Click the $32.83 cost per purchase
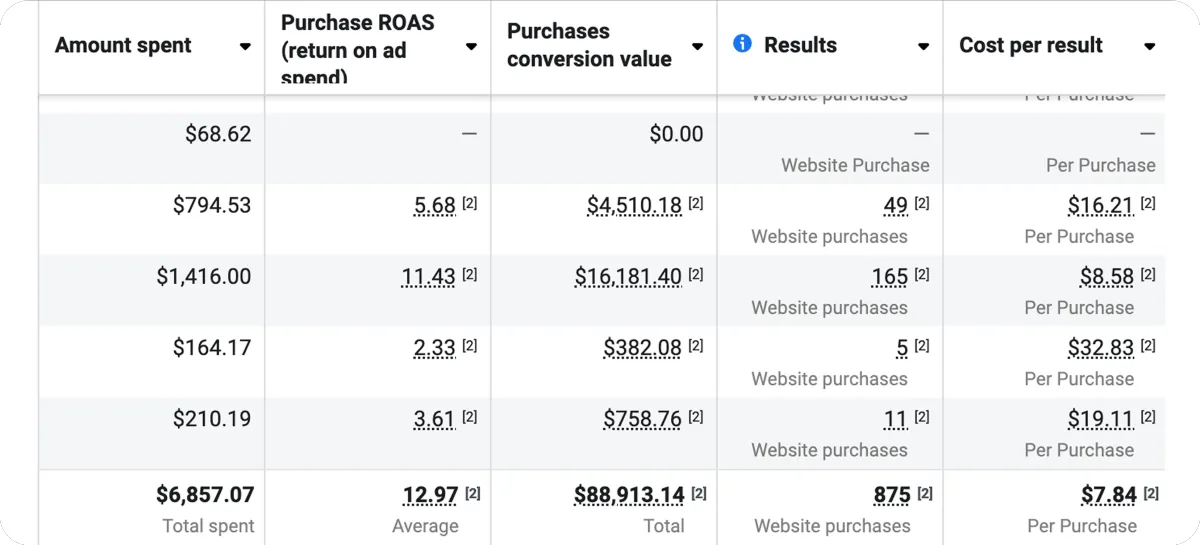This screenshot has height=545, width=1200. [x=1100, y=348]
